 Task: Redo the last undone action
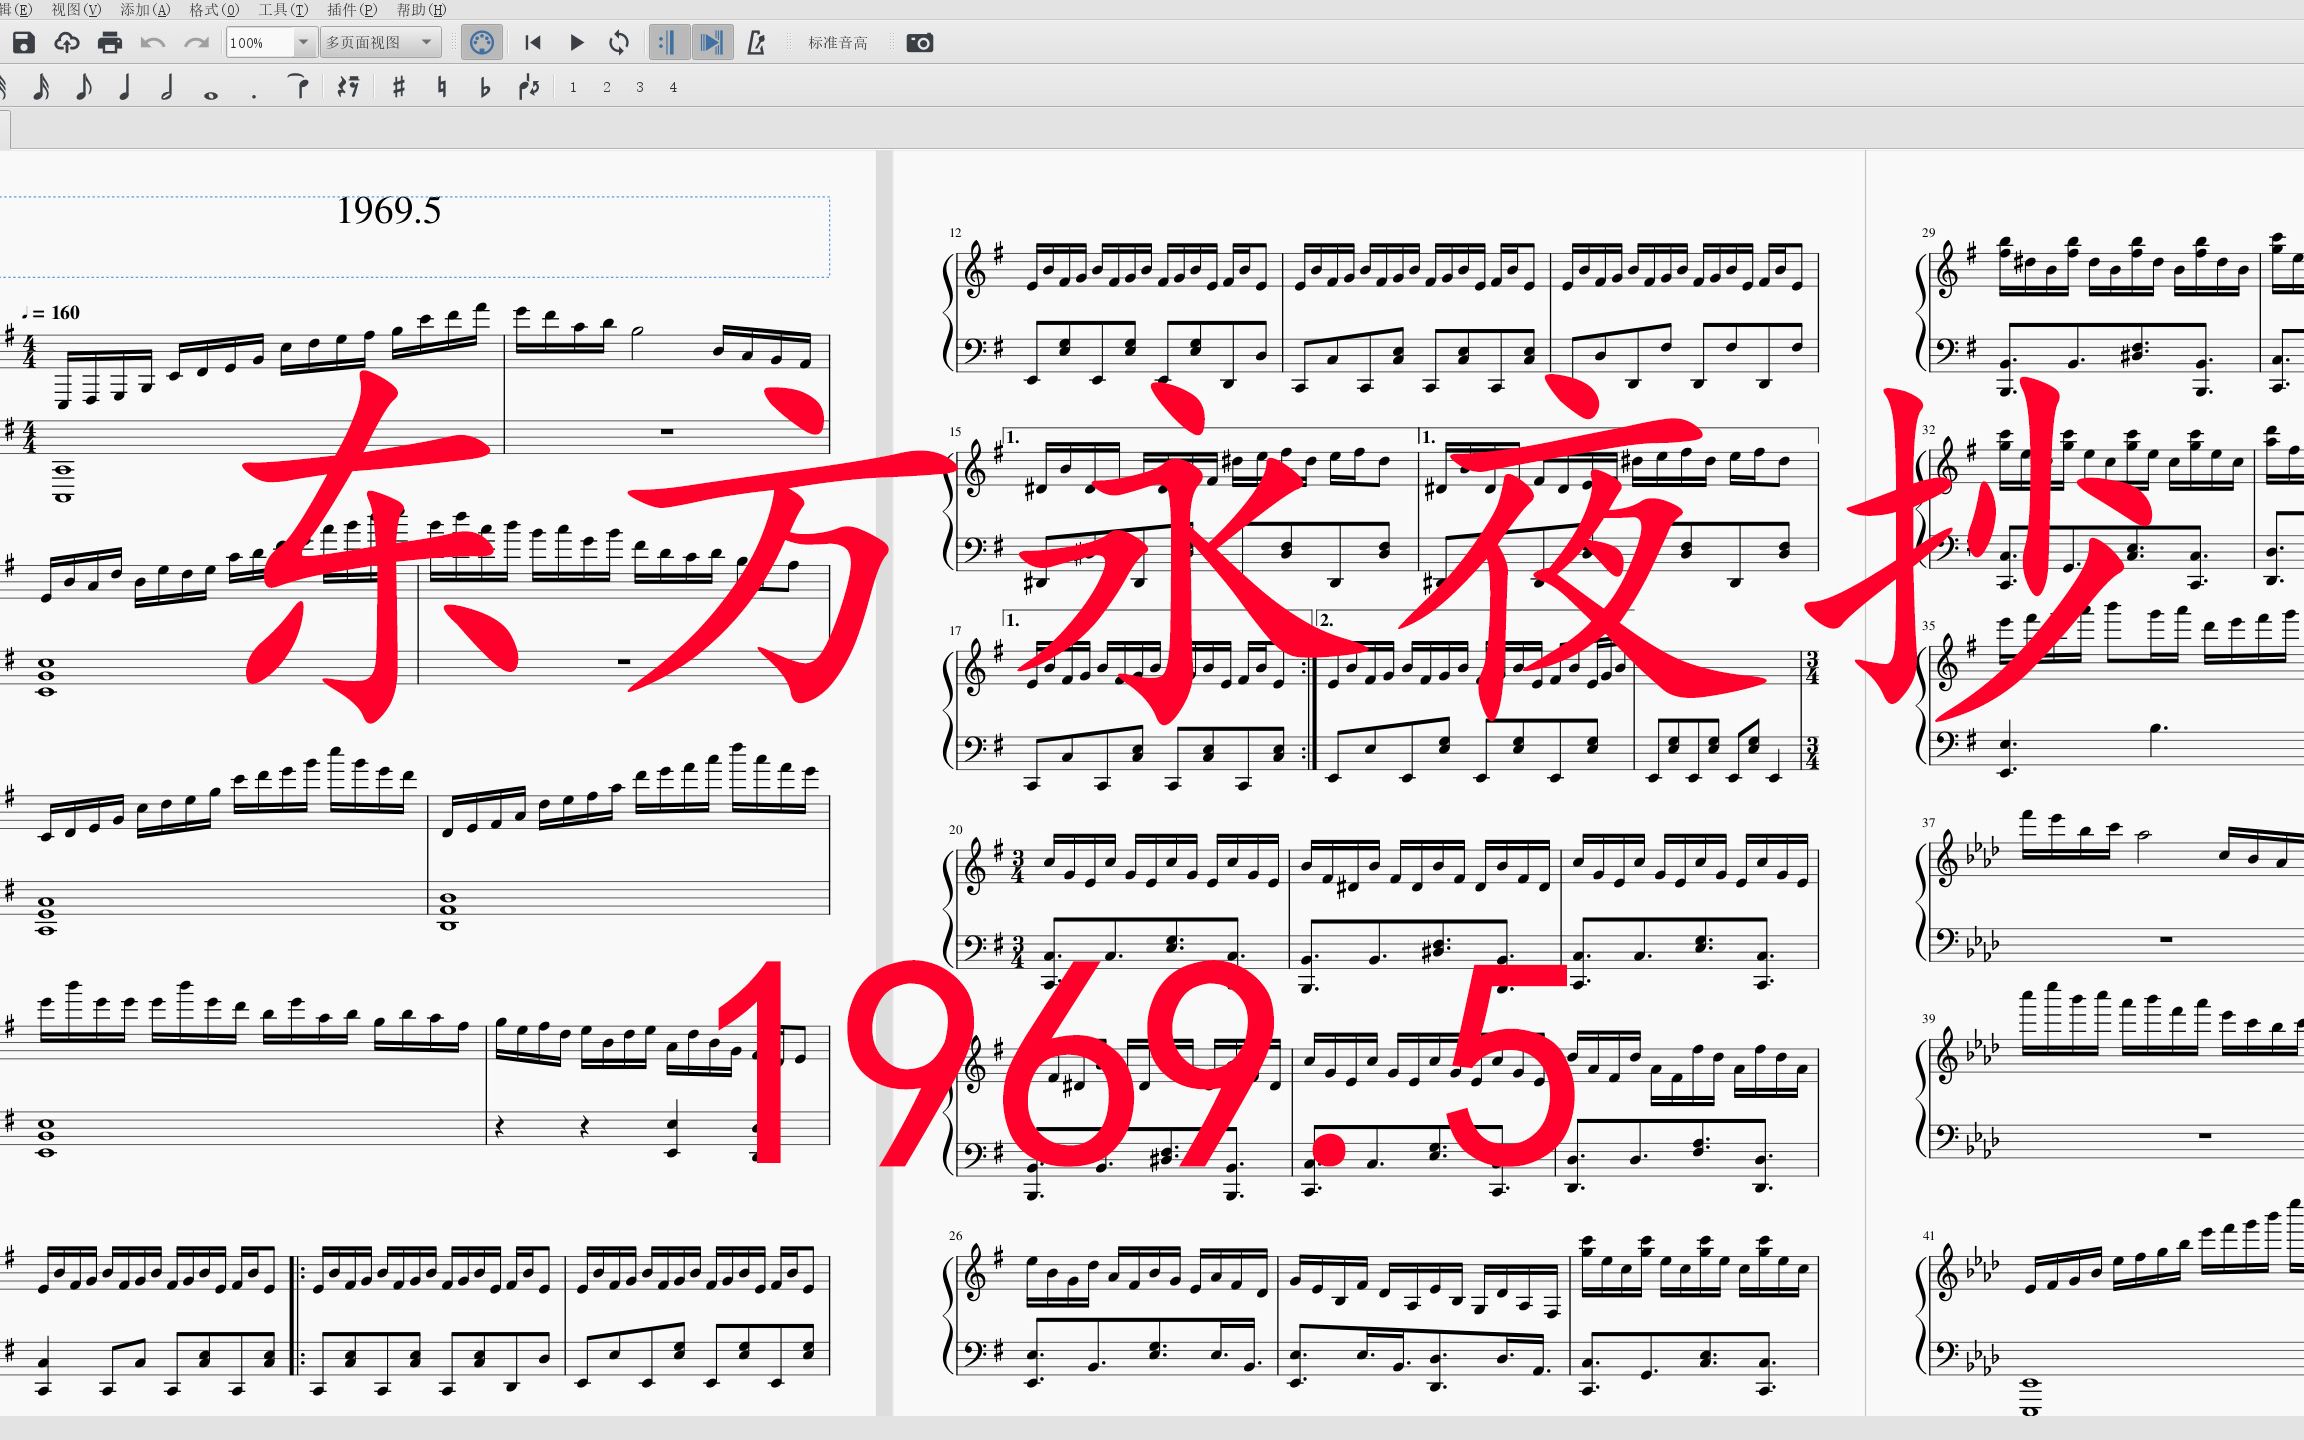click(196, 43)
